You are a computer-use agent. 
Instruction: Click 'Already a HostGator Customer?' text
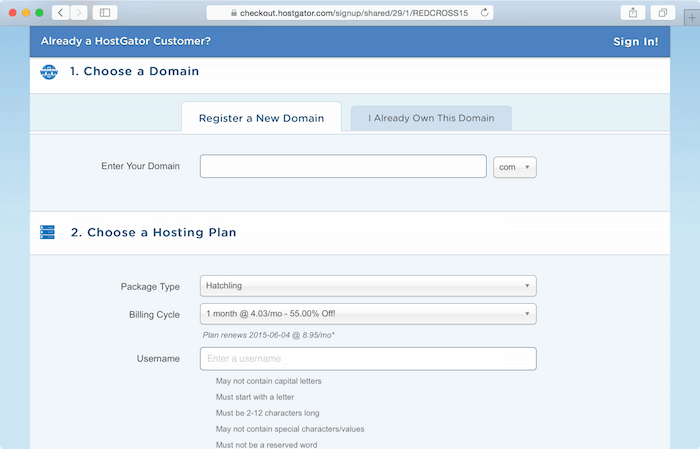click(x=125, y=41)
